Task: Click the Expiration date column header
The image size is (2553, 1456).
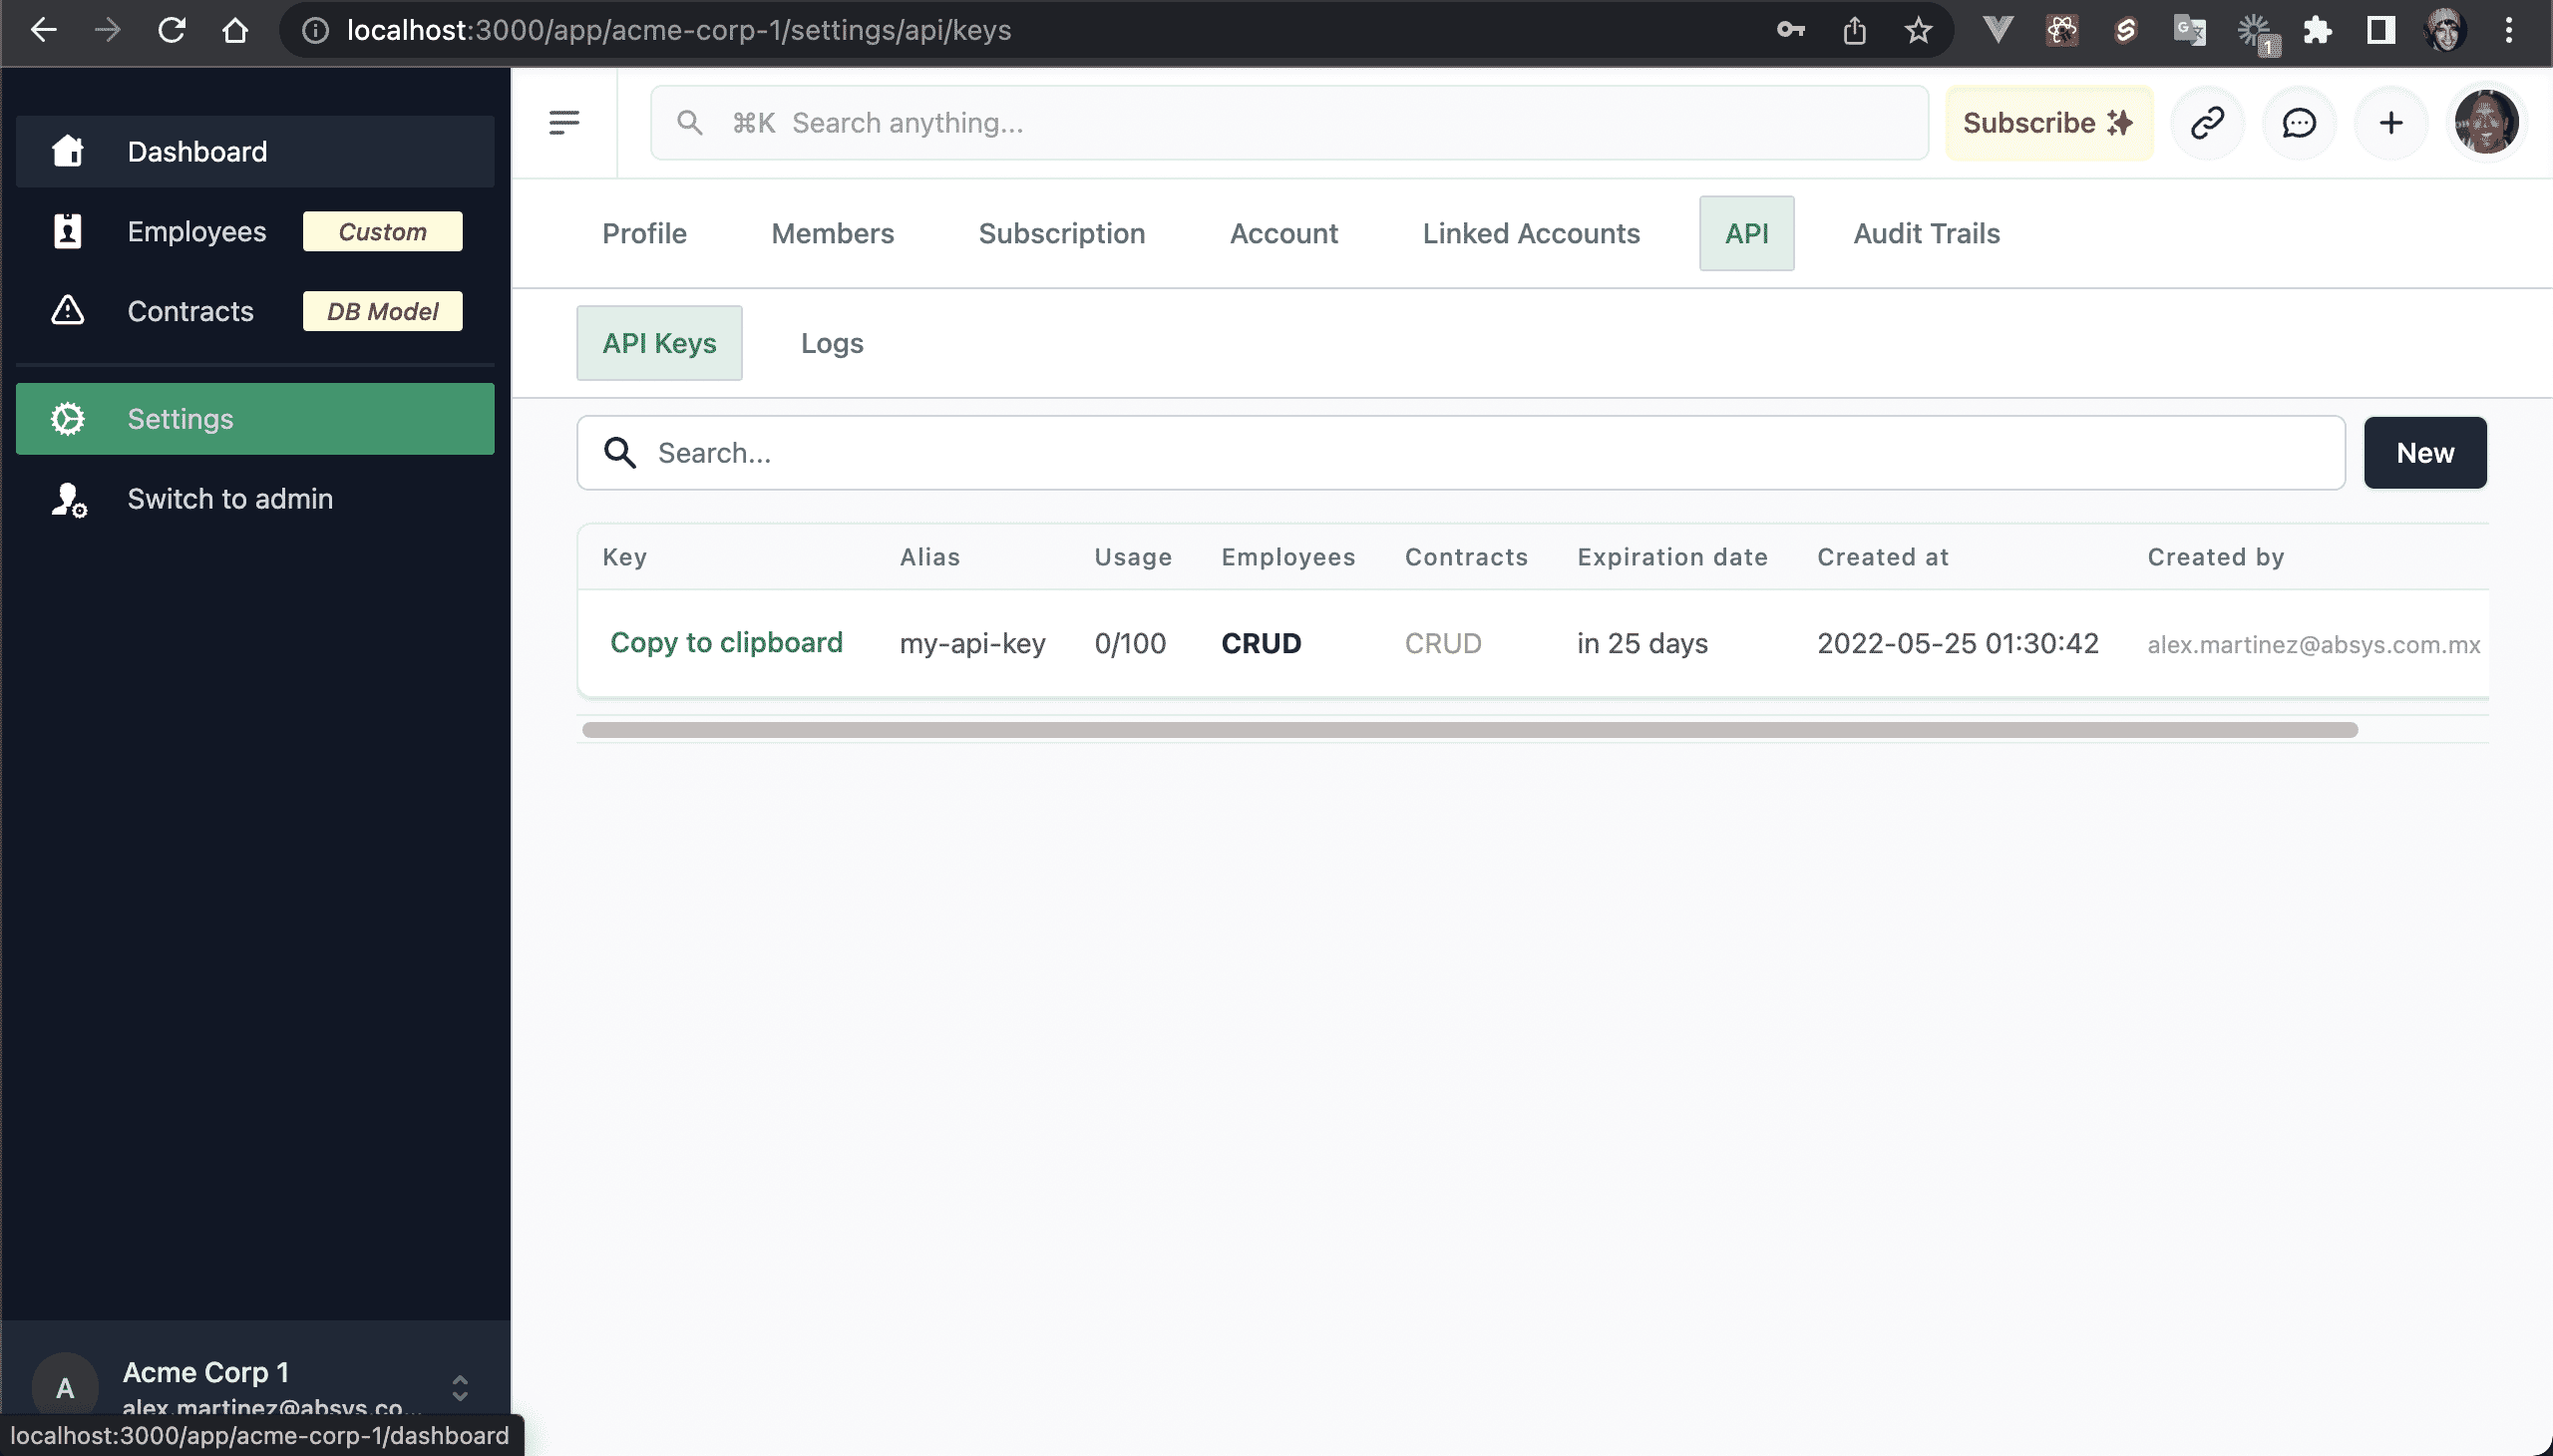Action: [1672, 557]
